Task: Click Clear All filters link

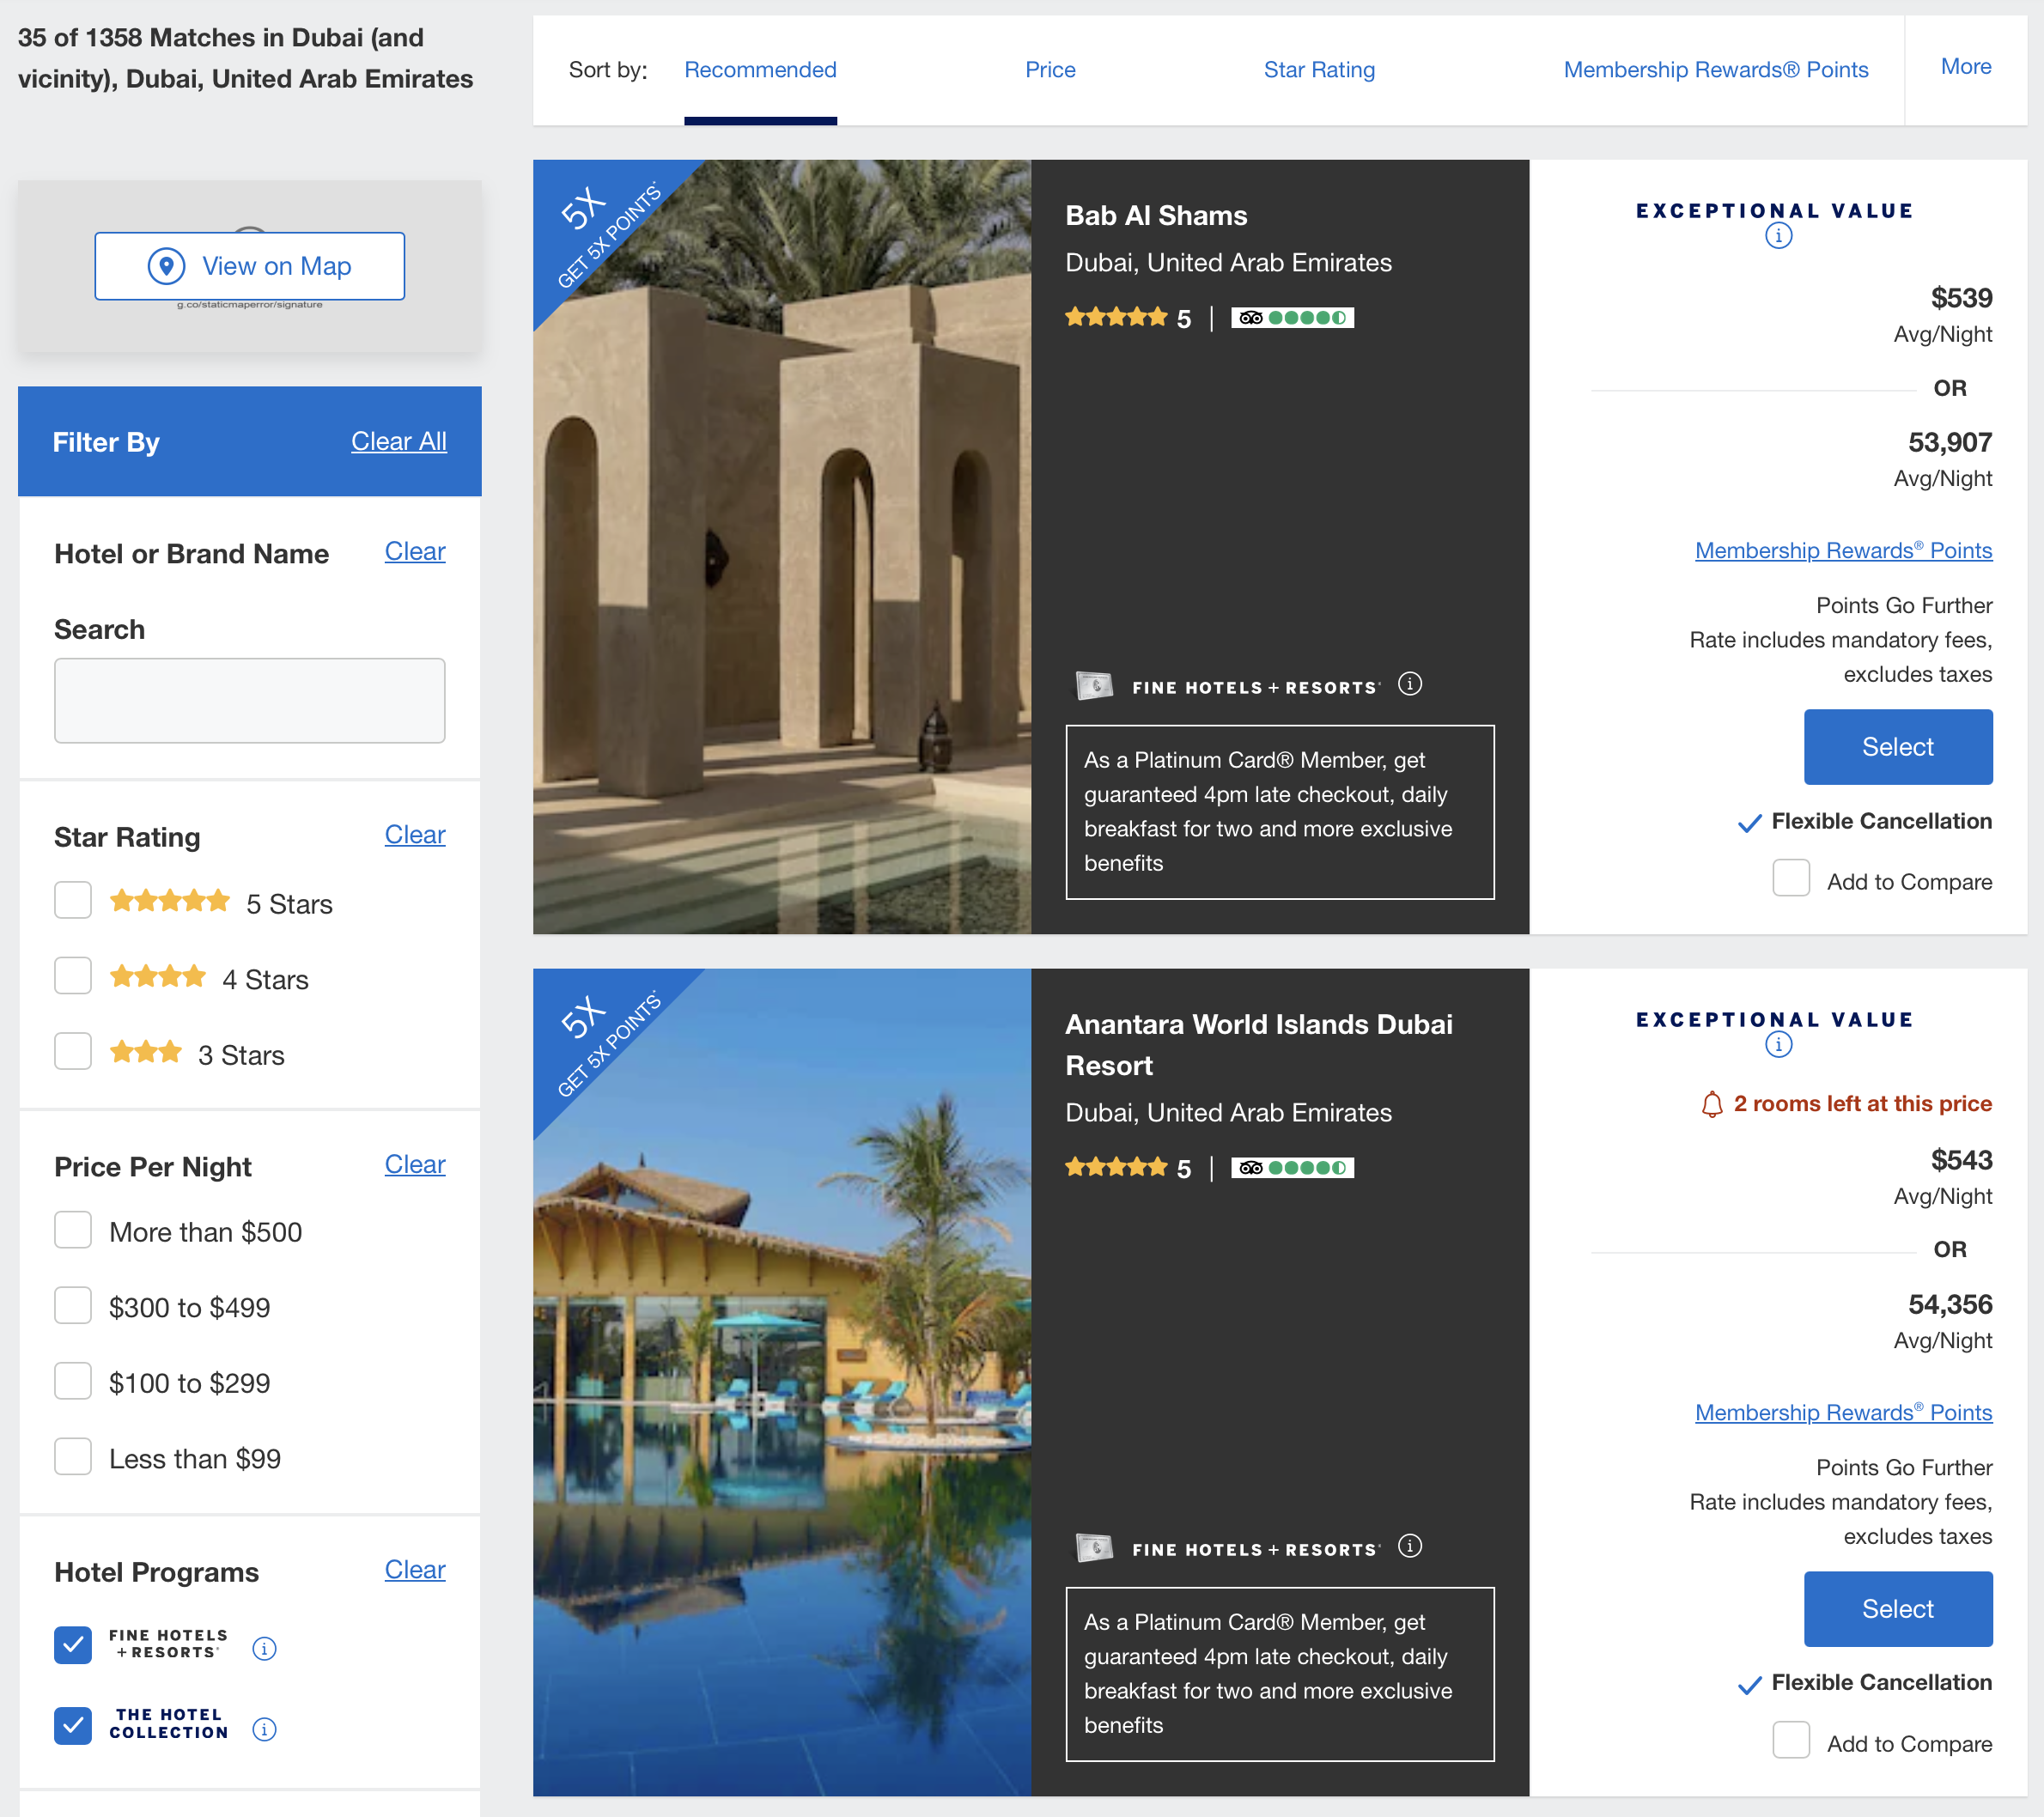Action: tap(399, 441)
